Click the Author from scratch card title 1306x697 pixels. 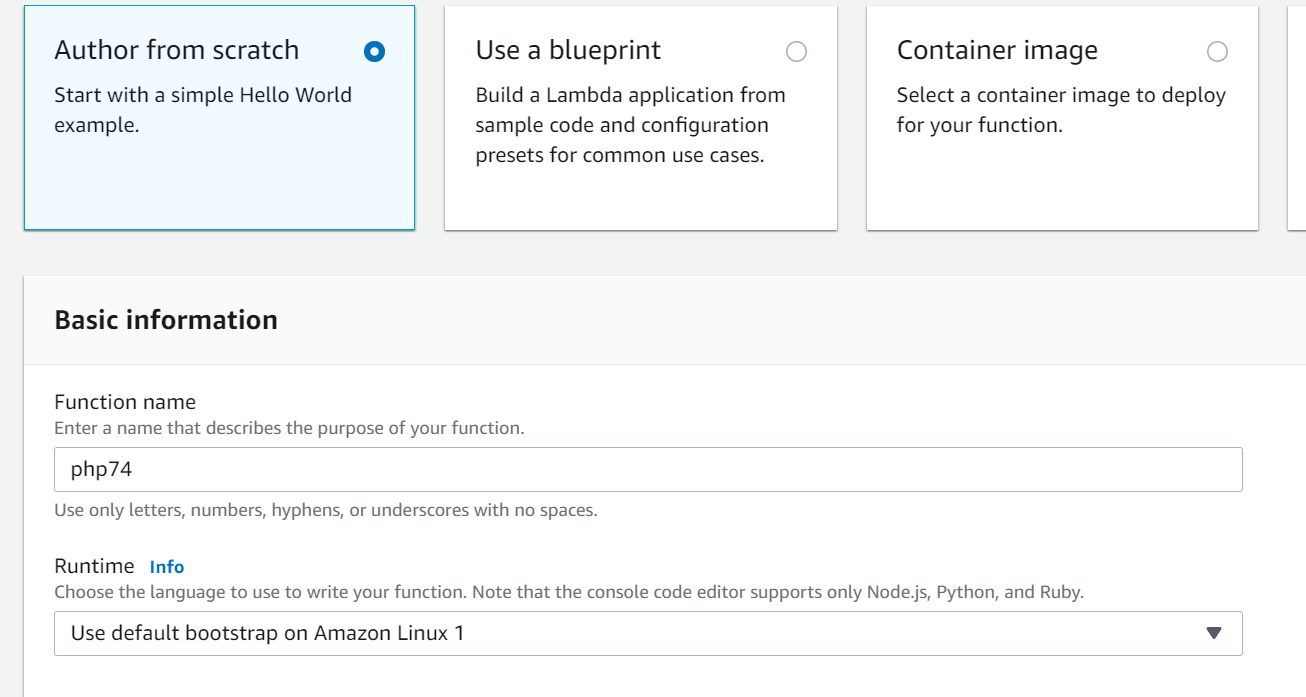point(177,50)
